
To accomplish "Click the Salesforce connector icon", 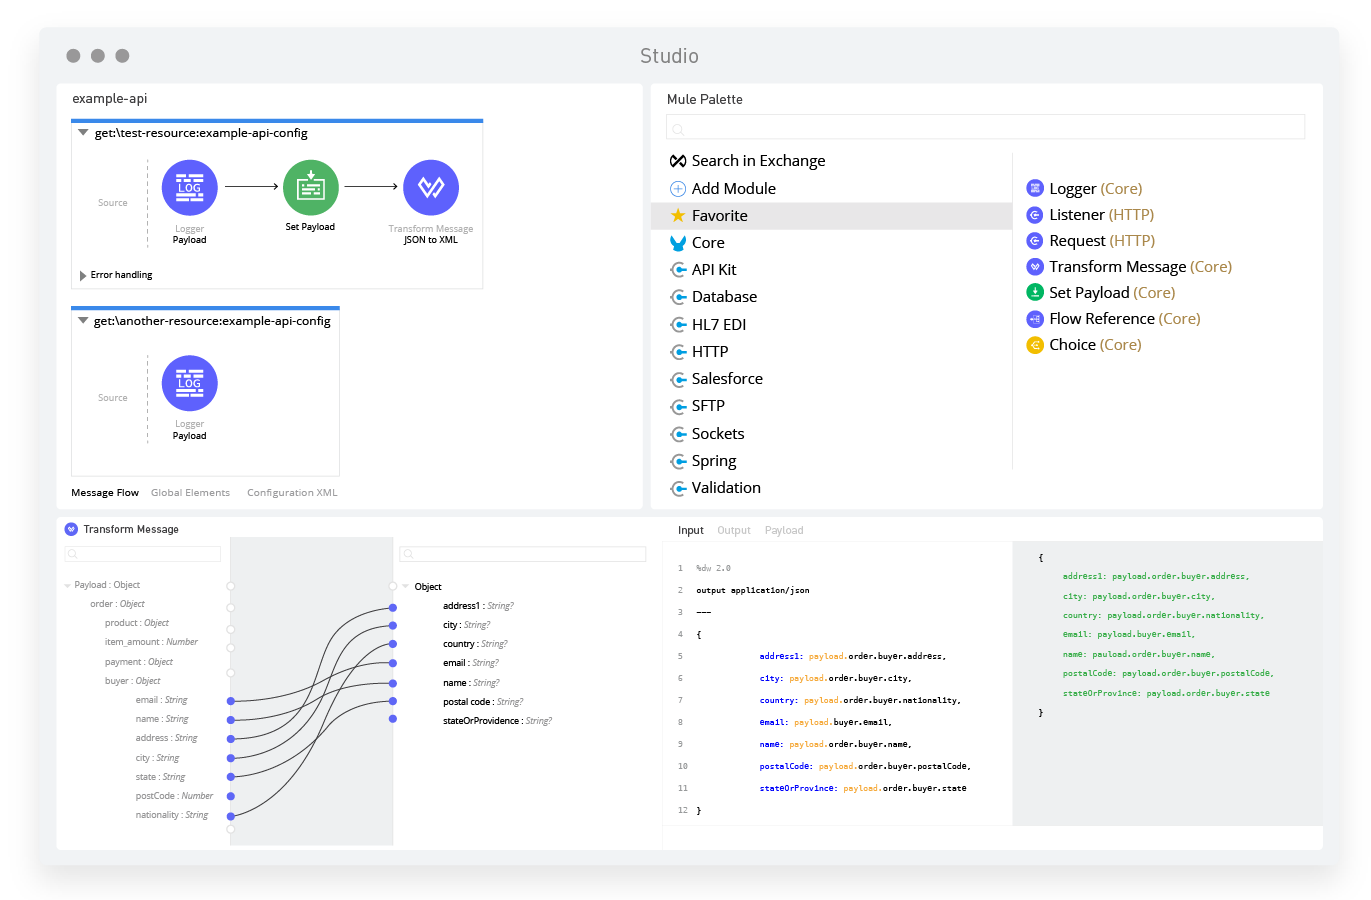I will tap(678, 379).
